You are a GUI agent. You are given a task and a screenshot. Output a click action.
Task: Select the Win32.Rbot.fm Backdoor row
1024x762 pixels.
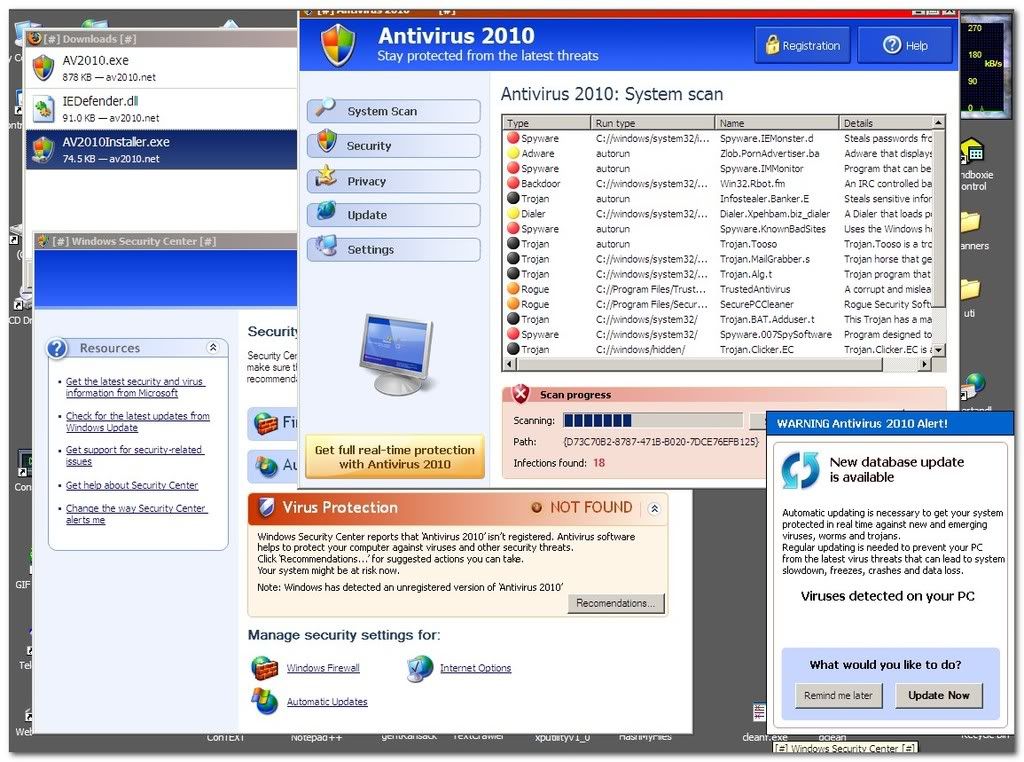pyautogui.click(x=720, y=184)
